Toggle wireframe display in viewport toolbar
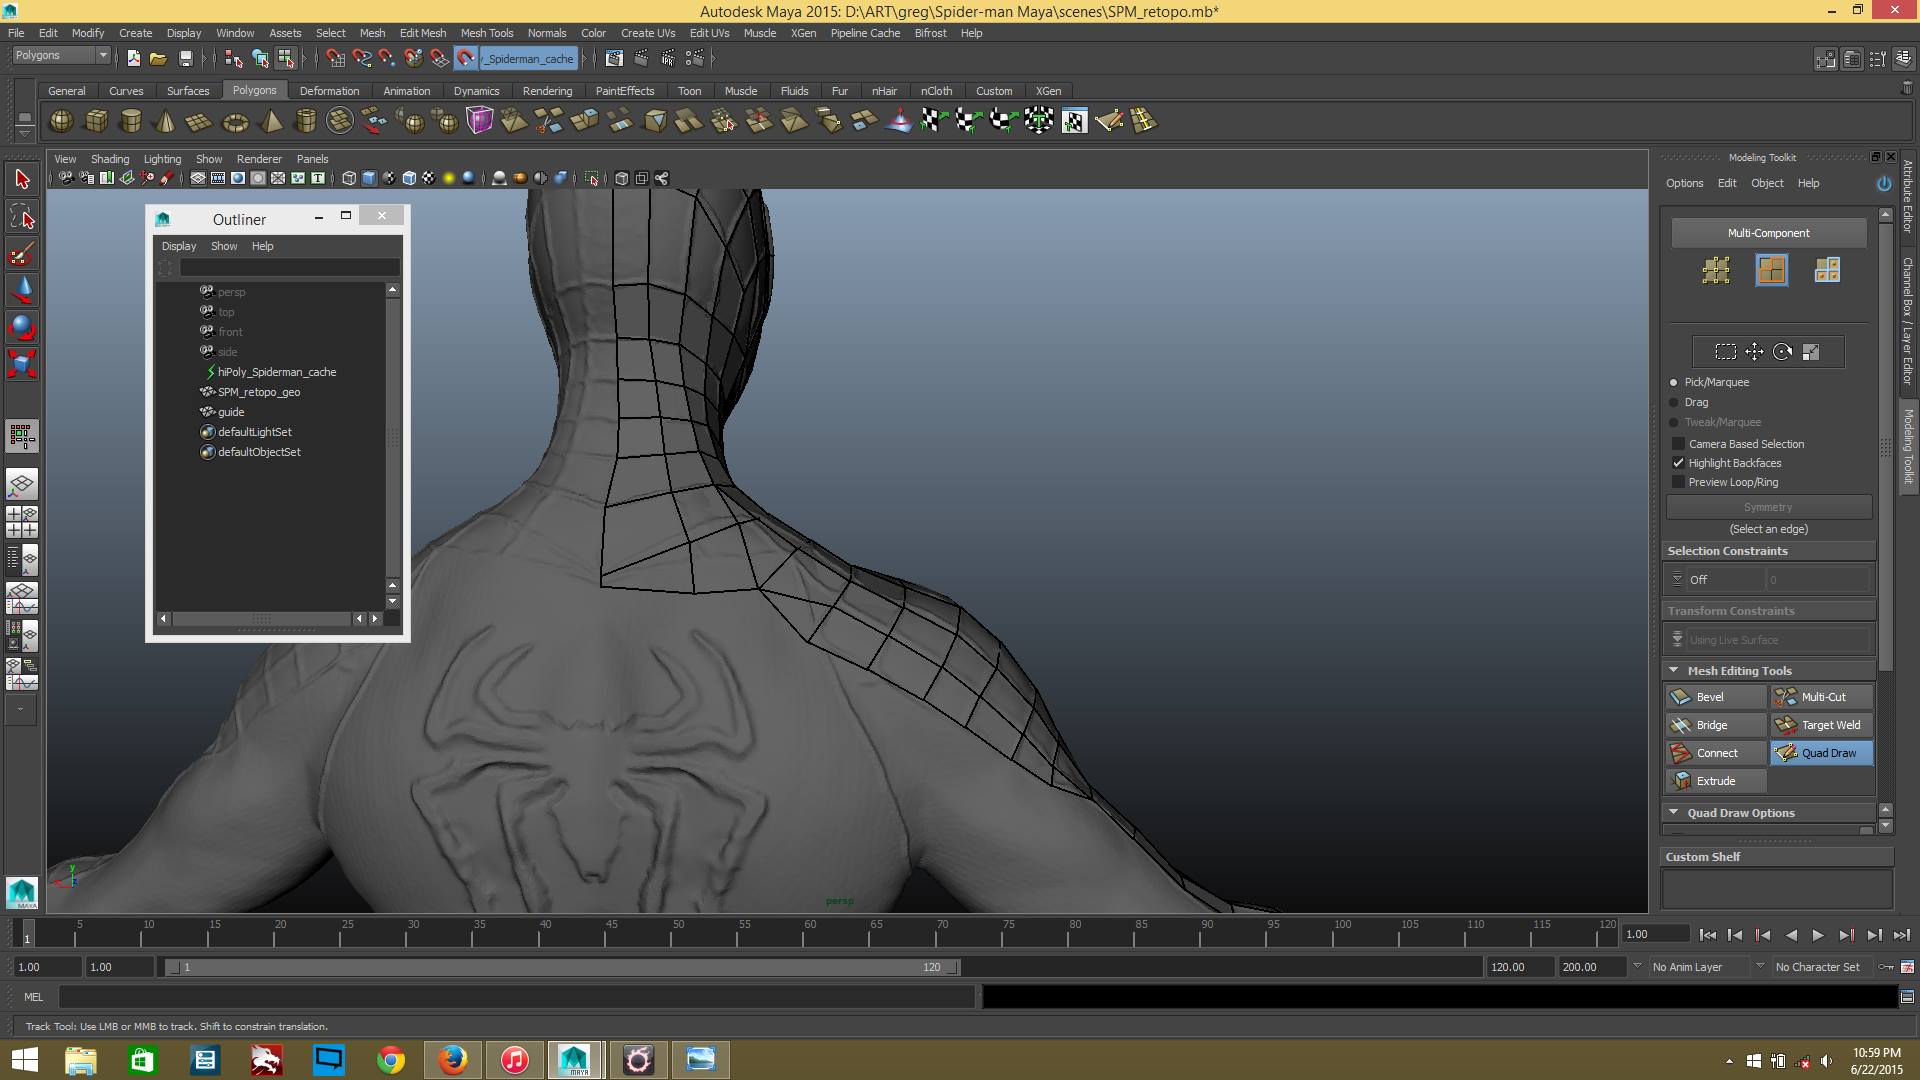The height and width of the screenshot is (1080, 1920). (349, 179)
